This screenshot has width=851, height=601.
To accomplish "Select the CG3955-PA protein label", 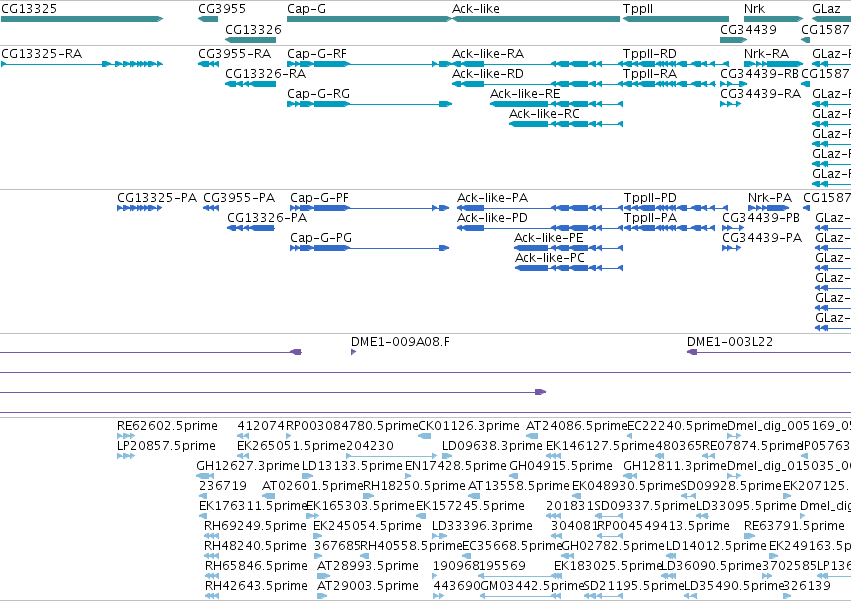I will click(x=239, y=198).
